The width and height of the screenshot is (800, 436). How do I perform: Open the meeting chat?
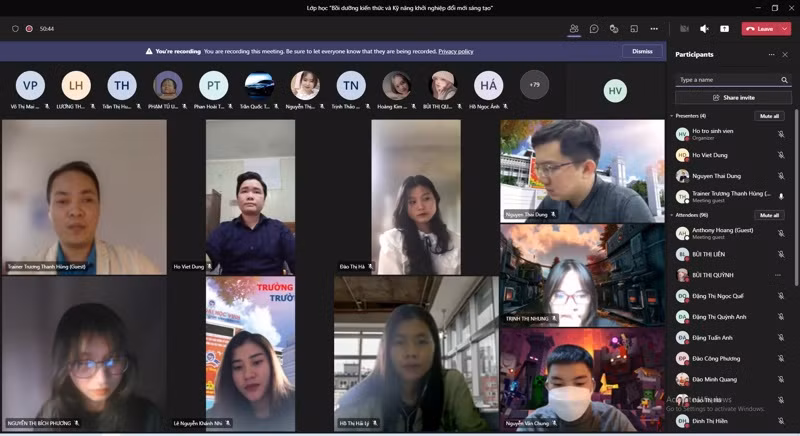(x=594, y=28)
